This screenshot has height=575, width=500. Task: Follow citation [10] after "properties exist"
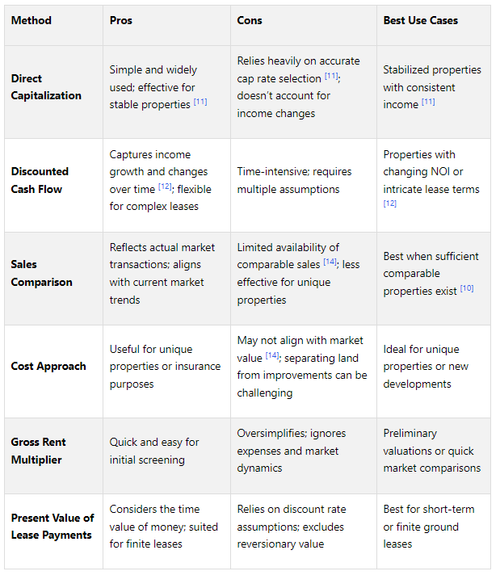[467, 288]
